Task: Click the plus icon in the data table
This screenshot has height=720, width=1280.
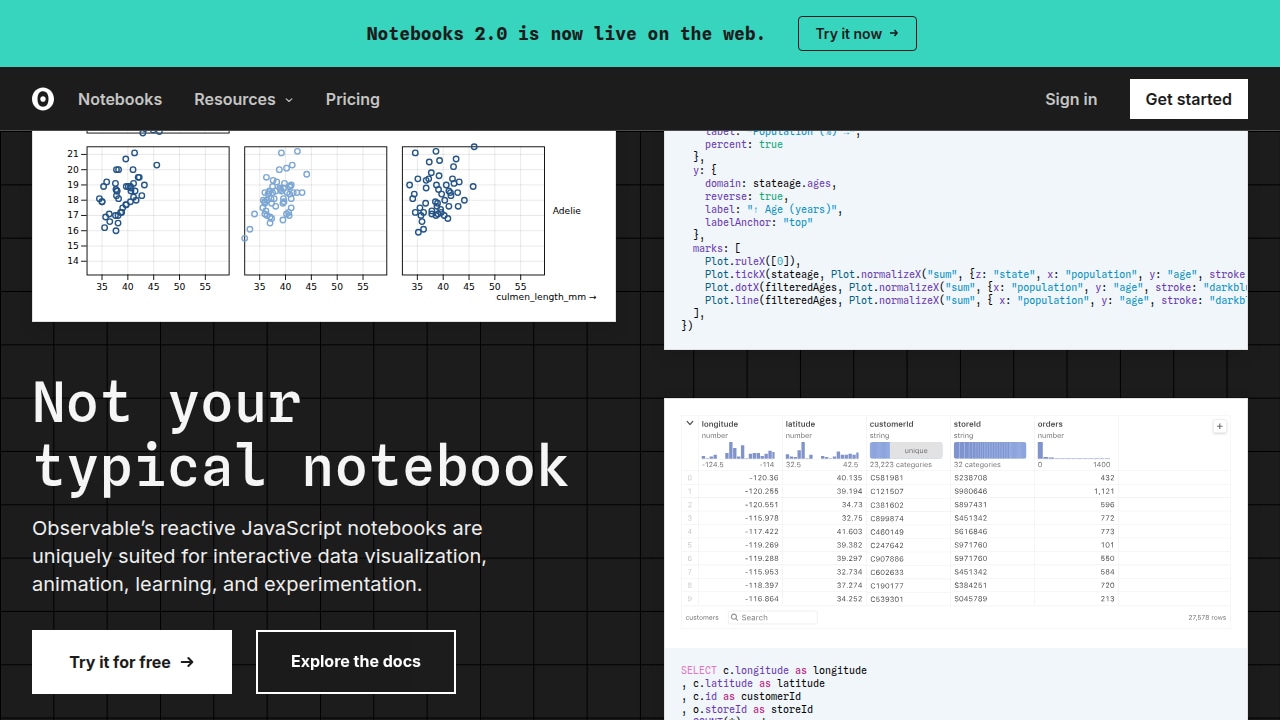Action: (1219, 426)
